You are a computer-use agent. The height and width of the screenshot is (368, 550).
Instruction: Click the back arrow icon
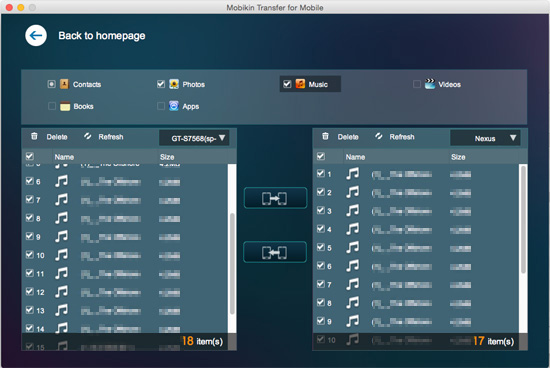[x=36, y=35]
